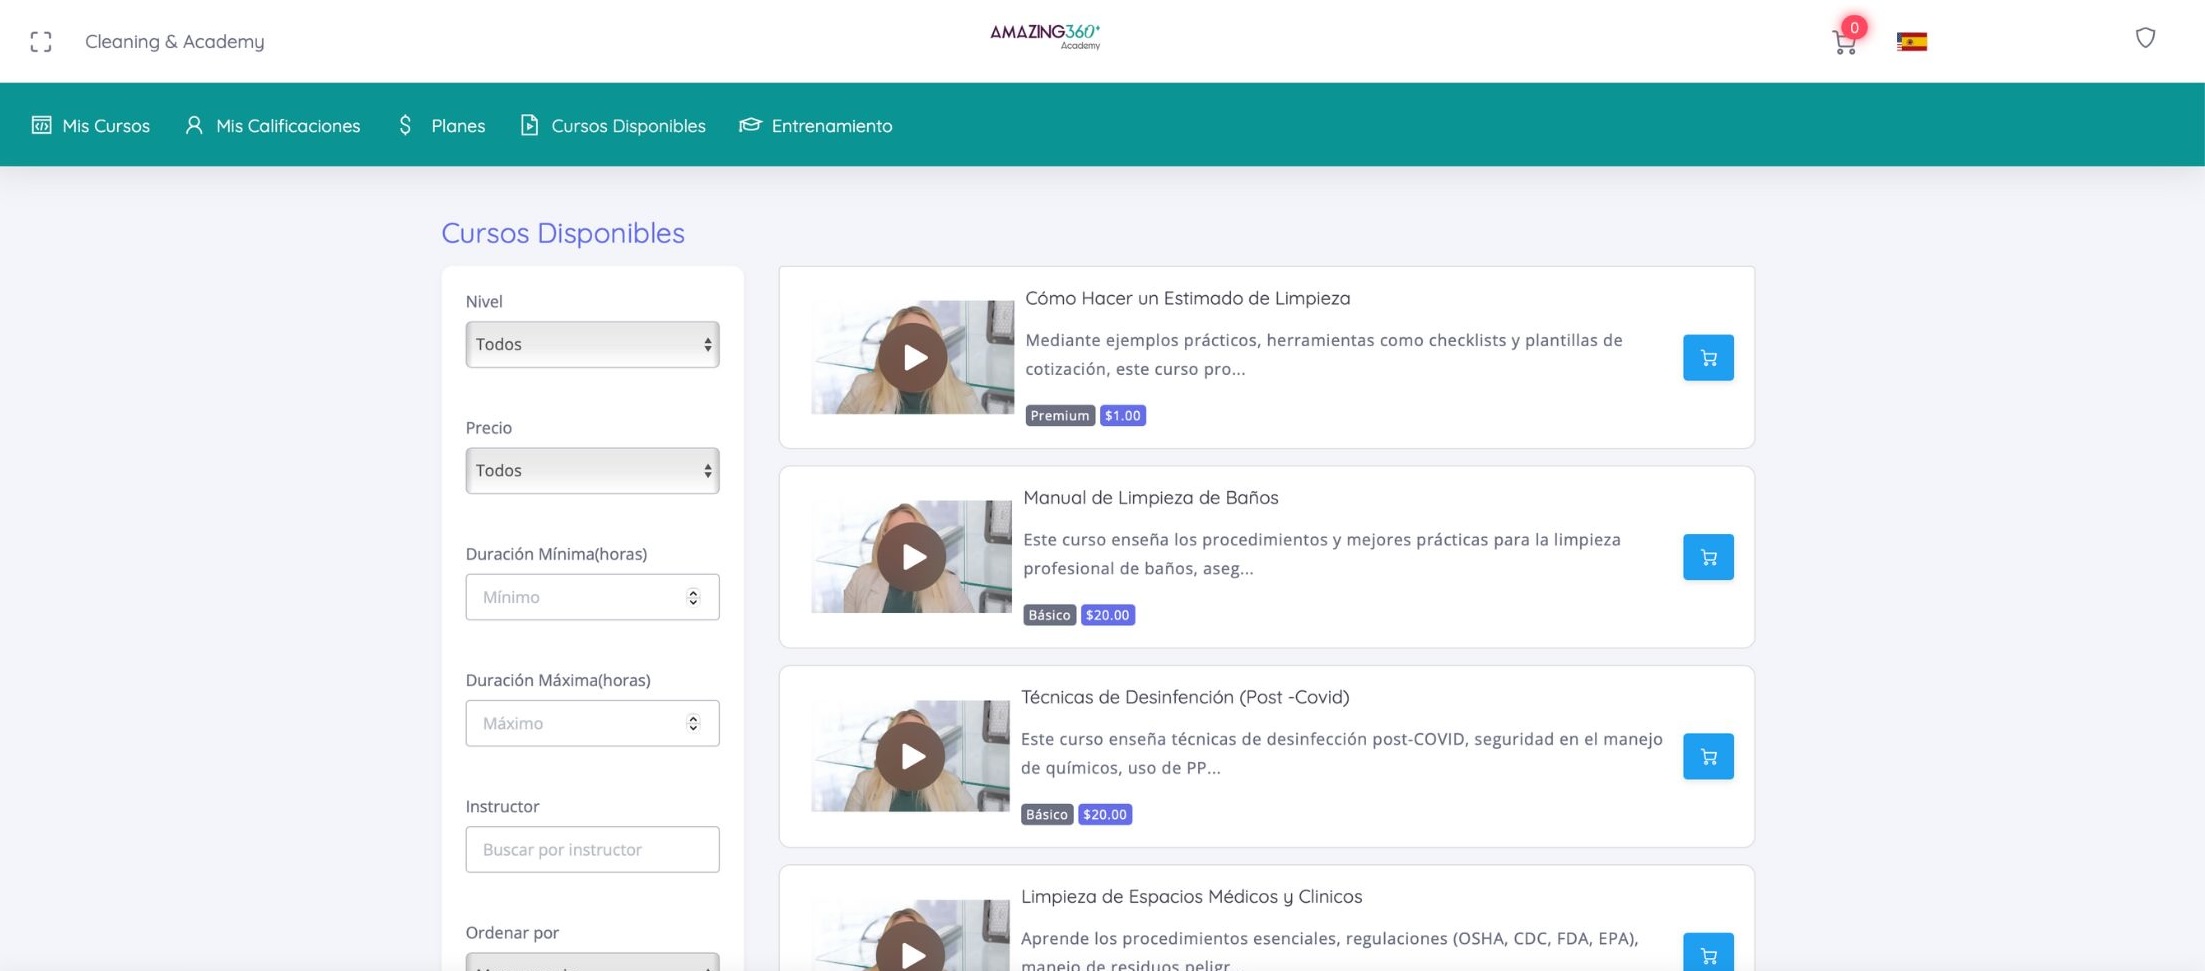
Task: Adjust the Máximo duration stepper arrows
Action: (693, 723)
